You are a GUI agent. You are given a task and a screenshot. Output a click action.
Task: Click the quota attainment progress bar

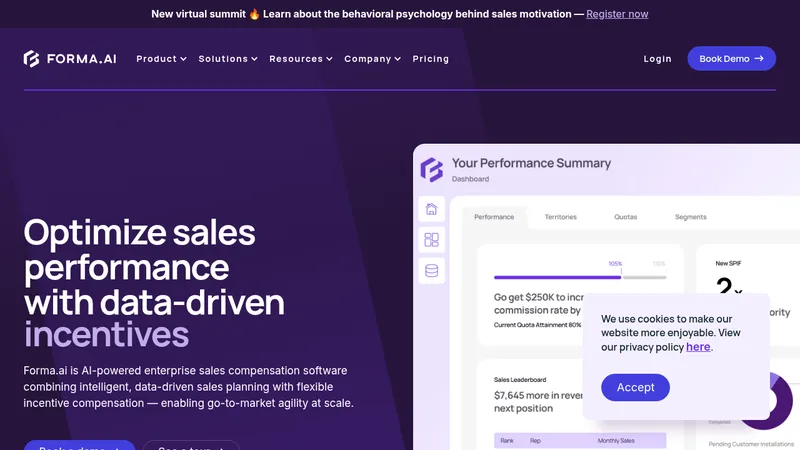tap(580, 277)
